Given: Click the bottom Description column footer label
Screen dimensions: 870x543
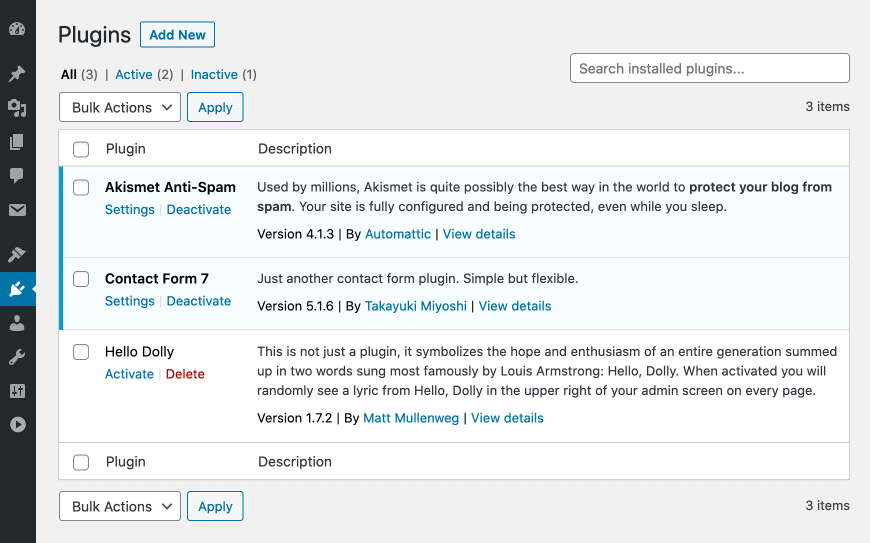Looking at the screenshot, I should pyautogui.click(x=295, y=462).
